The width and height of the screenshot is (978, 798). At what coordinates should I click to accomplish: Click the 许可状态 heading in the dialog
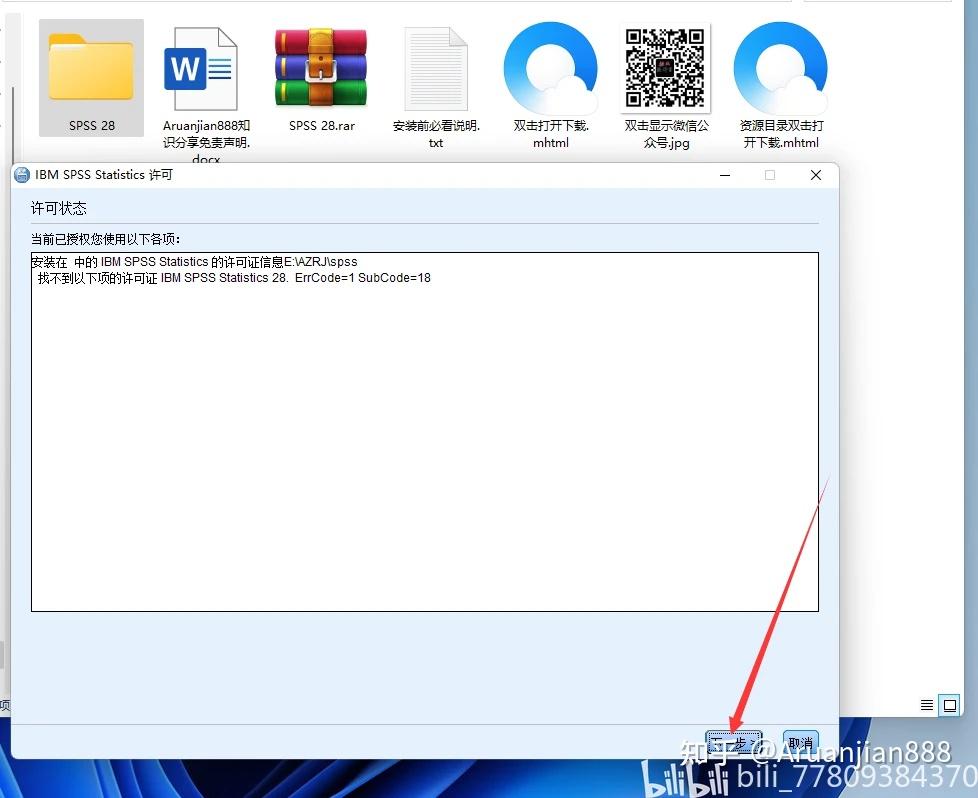click(x=58, y=207)
